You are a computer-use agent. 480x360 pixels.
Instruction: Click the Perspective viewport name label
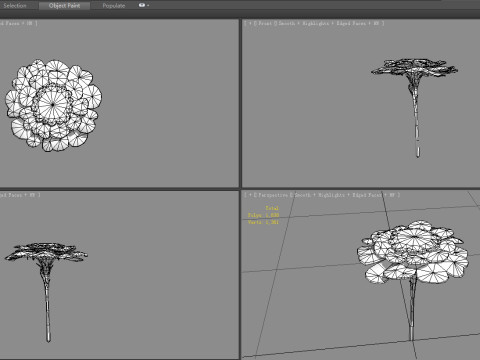click(272, 195)
